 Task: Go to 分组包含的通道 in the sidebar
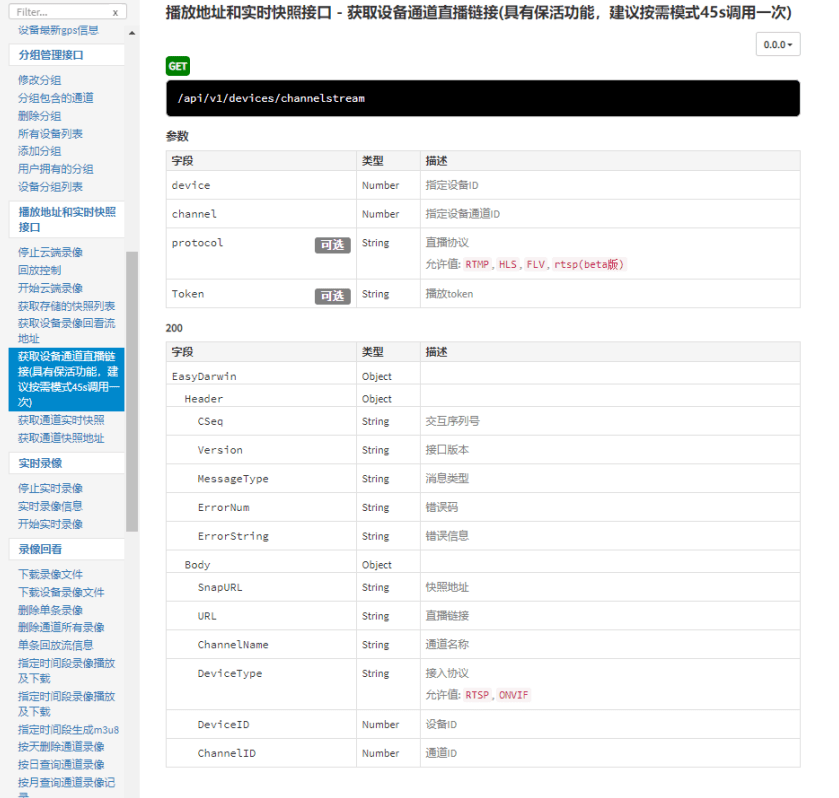pos(56,98)
